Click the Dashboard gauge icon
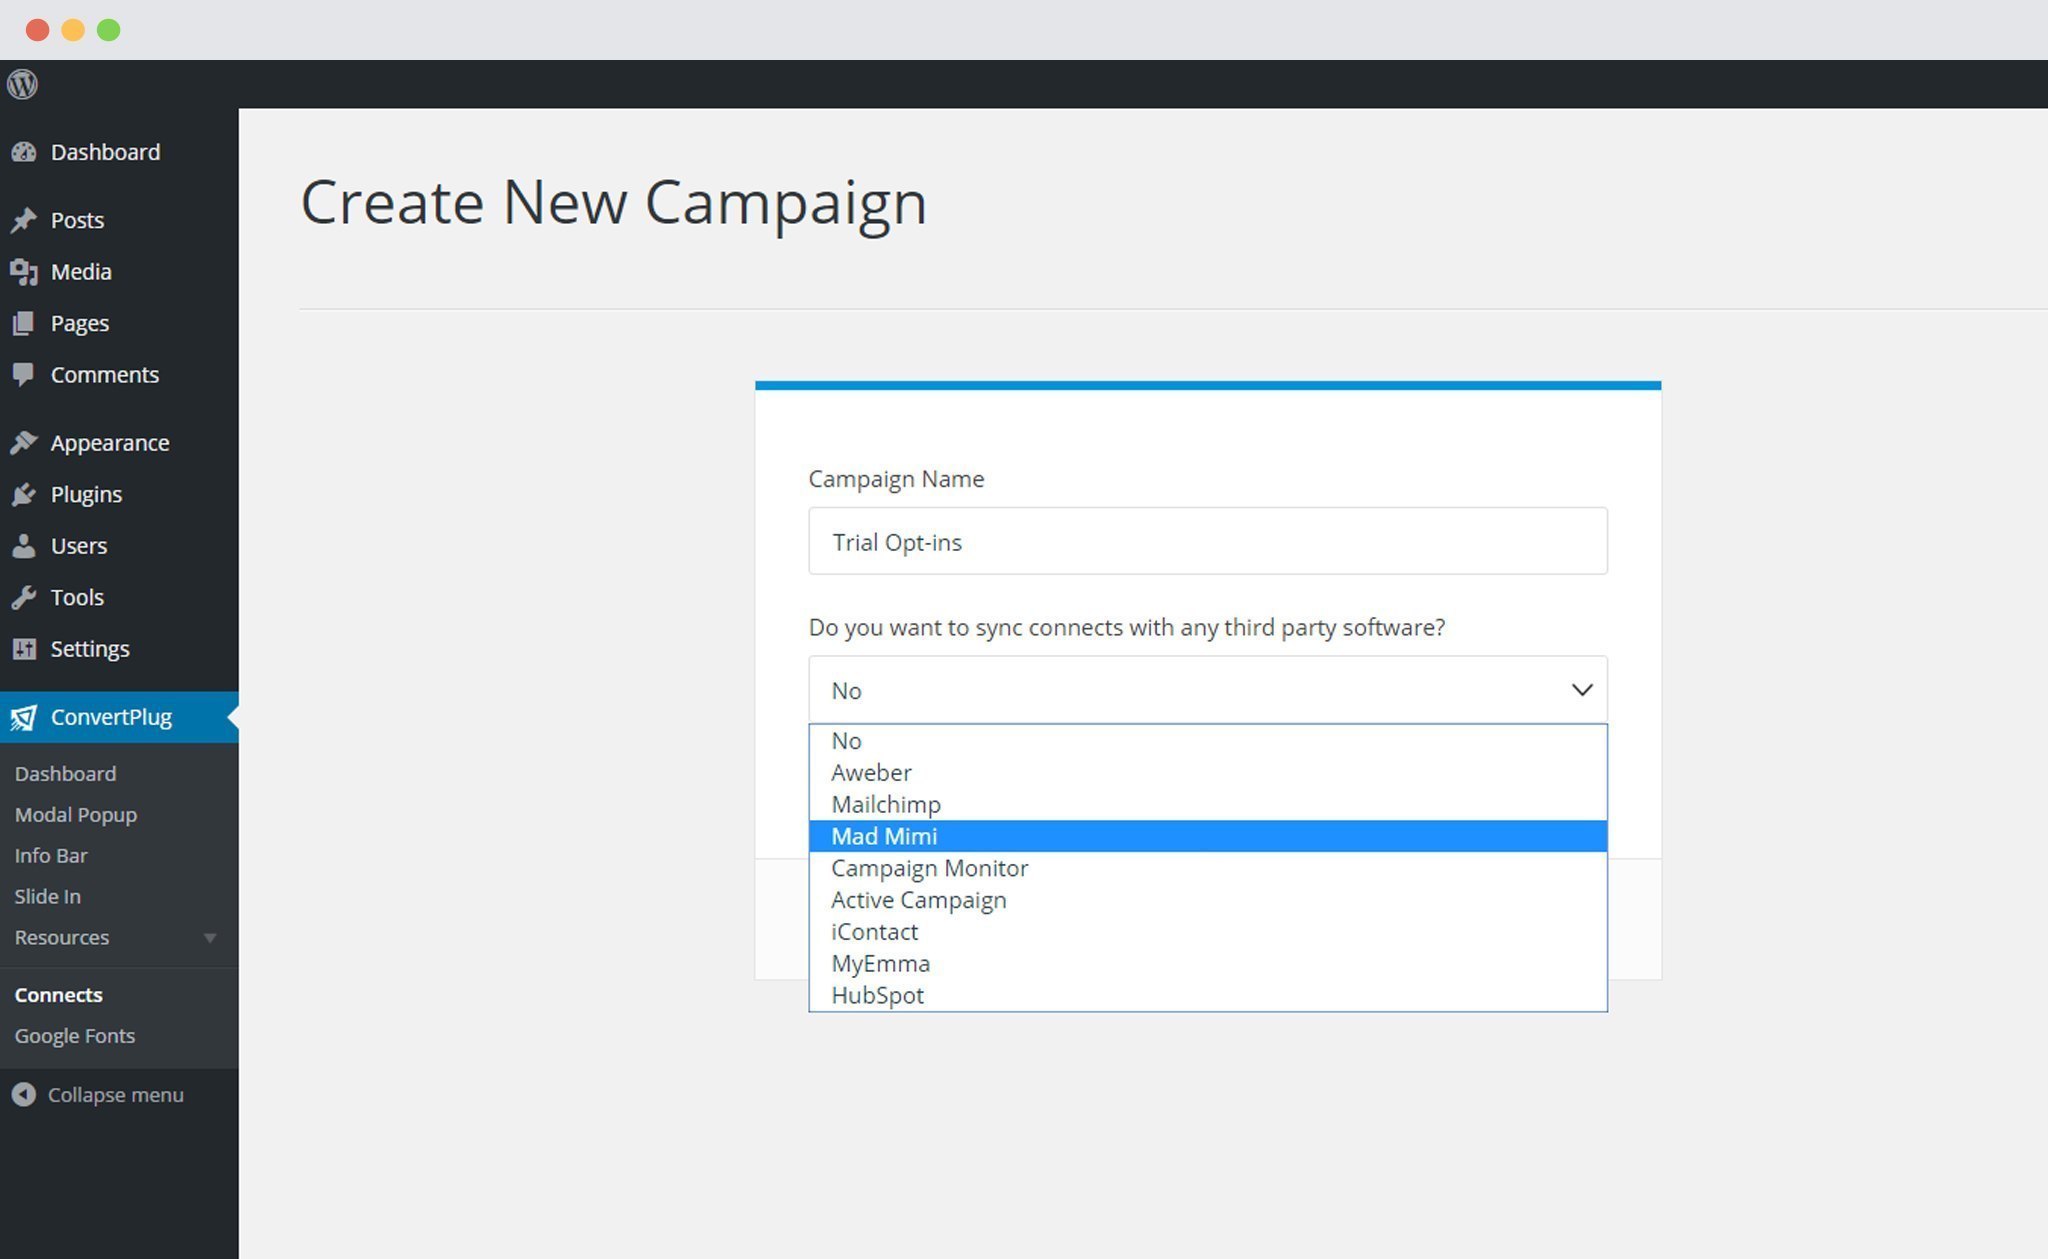2048x1259 pixels. pyautogui.click(x=24, y=152)
